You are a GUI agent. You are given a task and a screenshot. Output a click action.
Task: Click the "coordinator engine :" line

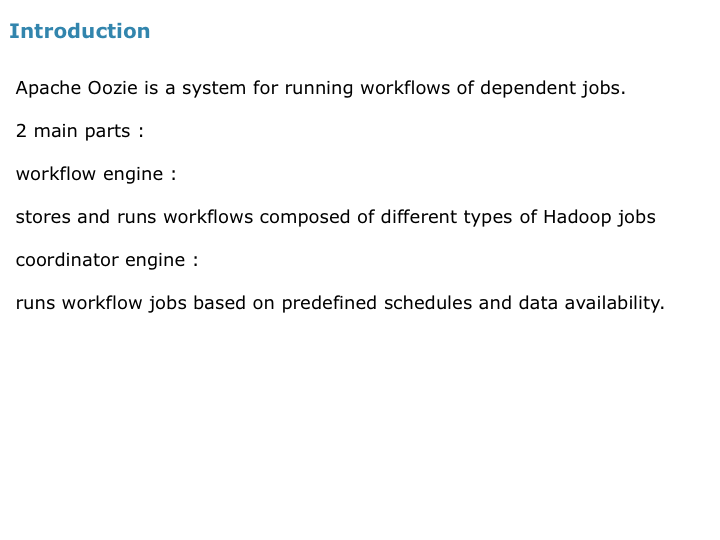[107, 260]
